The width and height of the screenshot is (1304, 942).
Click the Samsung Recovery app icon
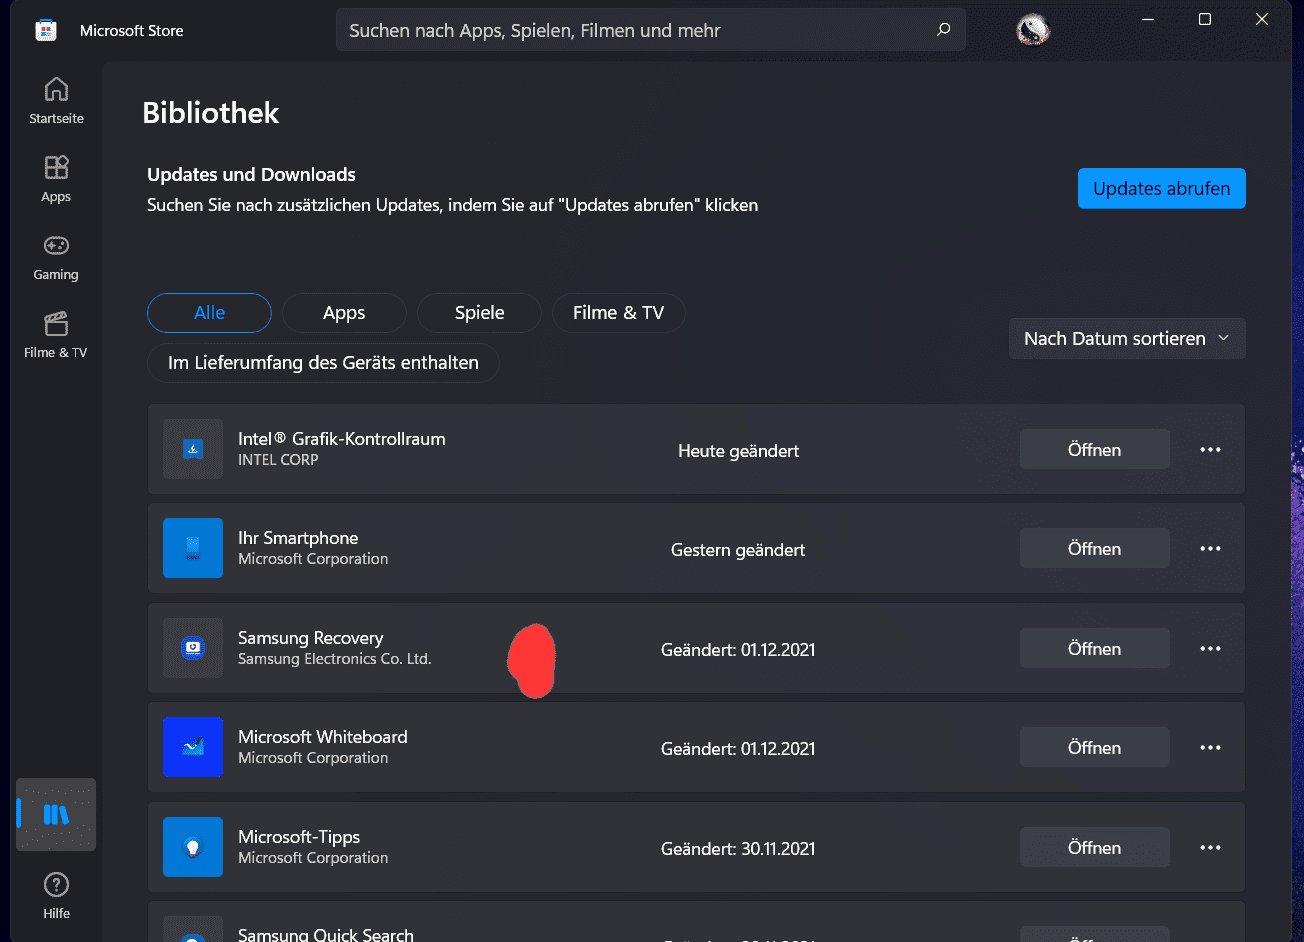point(193,648)
